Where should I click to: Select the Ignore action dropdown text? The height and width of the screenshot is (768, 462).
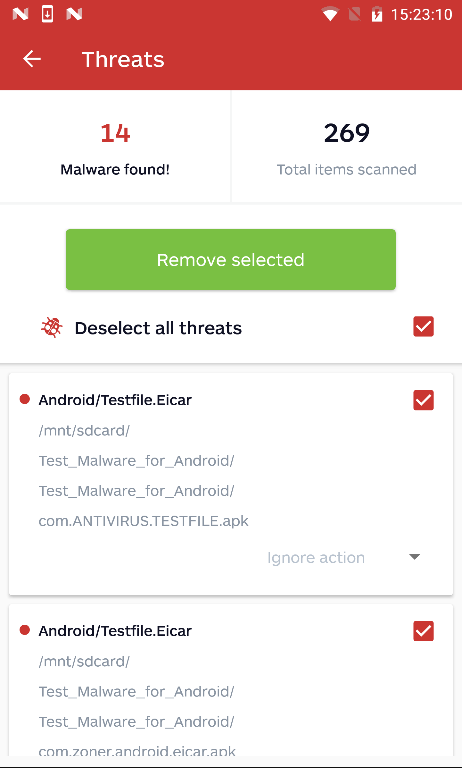point(316,557)
